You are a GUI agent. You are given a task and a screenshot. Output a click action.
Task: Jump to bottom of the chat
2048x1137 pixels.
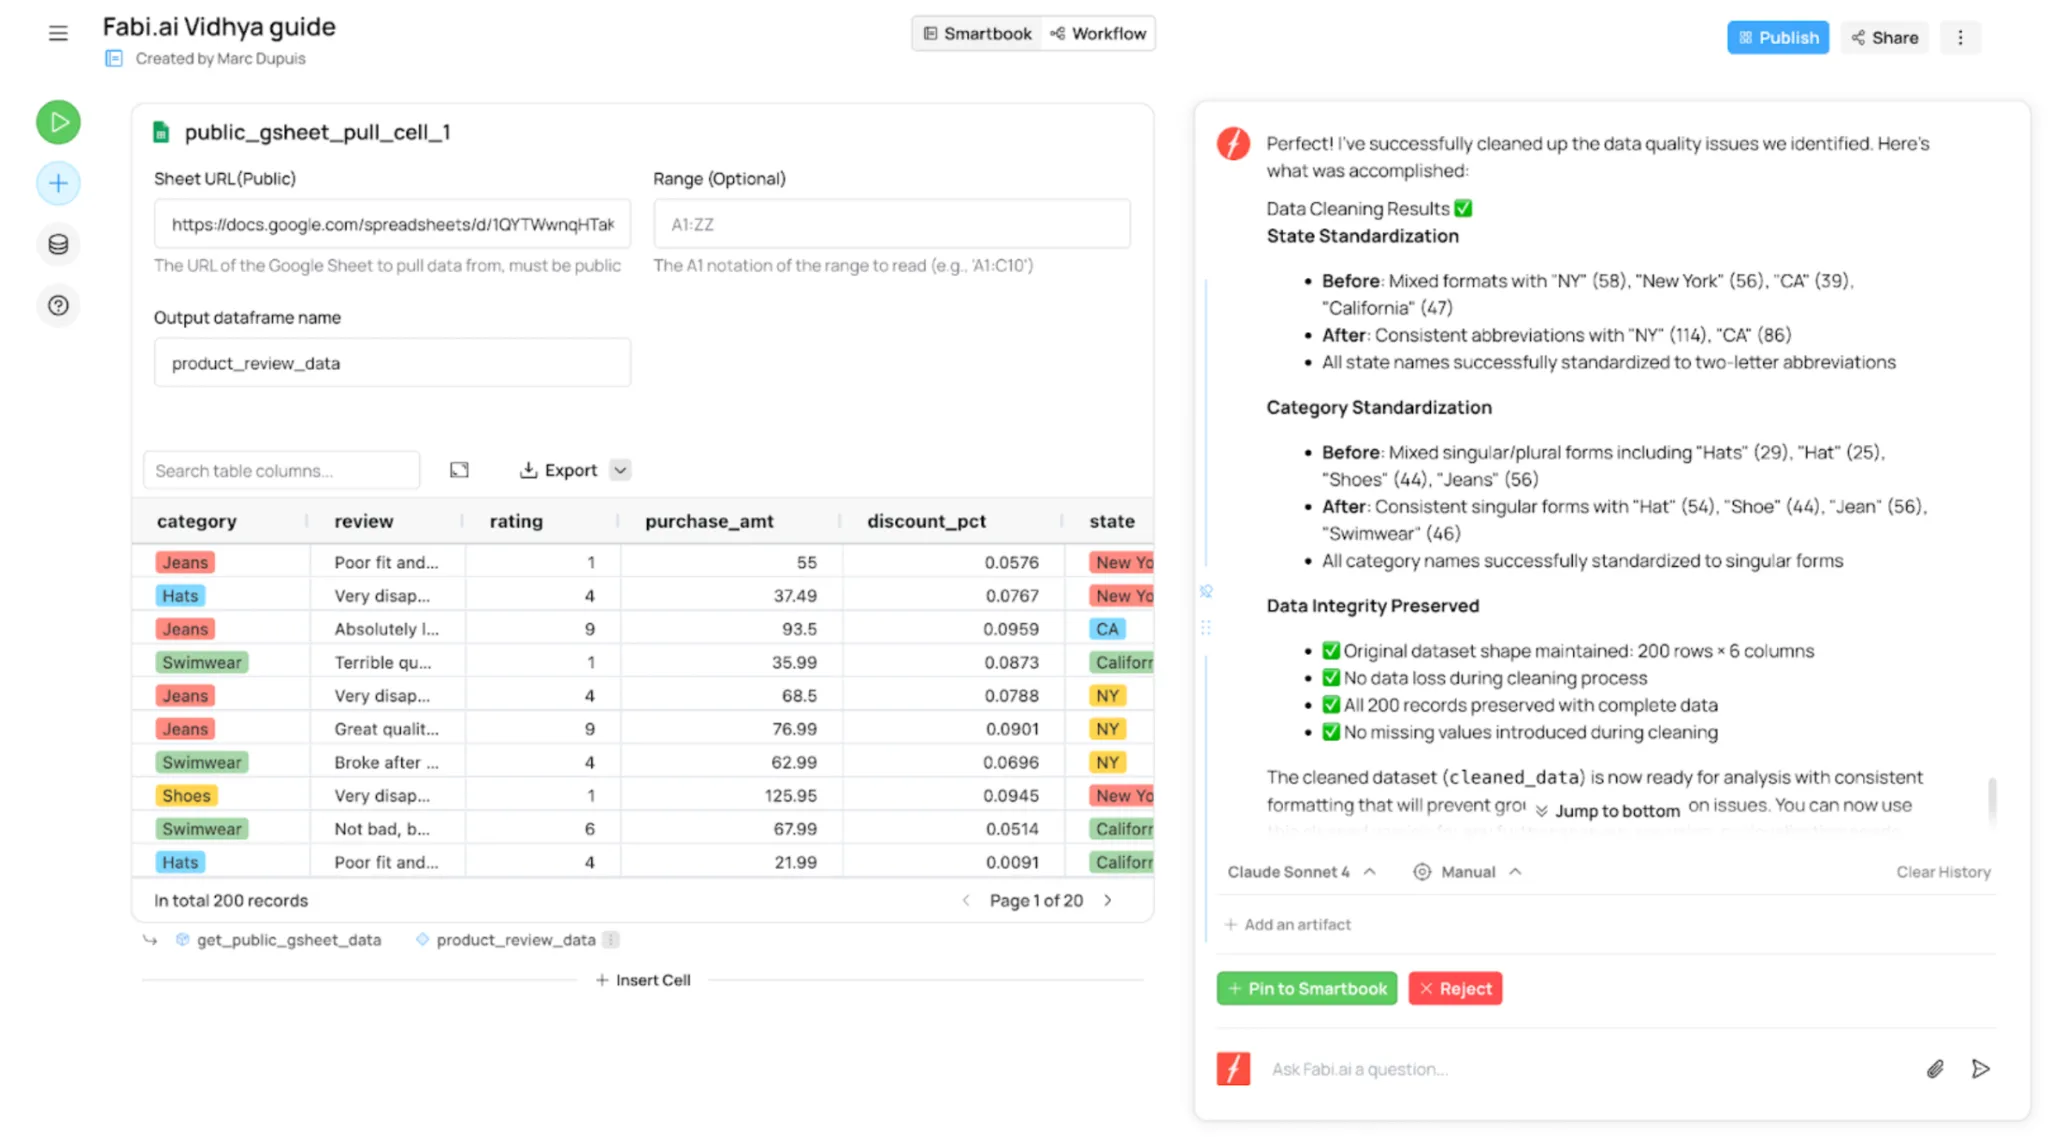coord(1608,811)
